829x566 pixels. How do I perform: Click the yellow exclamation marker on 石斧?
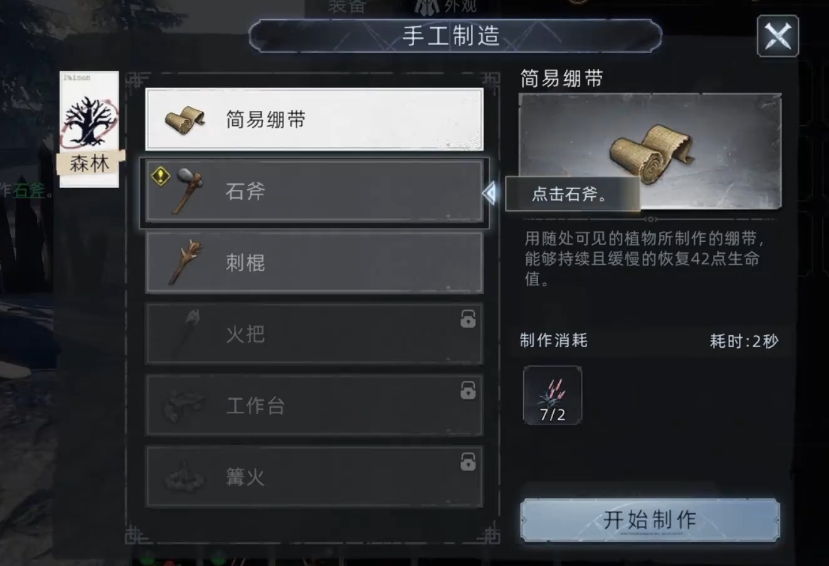160,176
